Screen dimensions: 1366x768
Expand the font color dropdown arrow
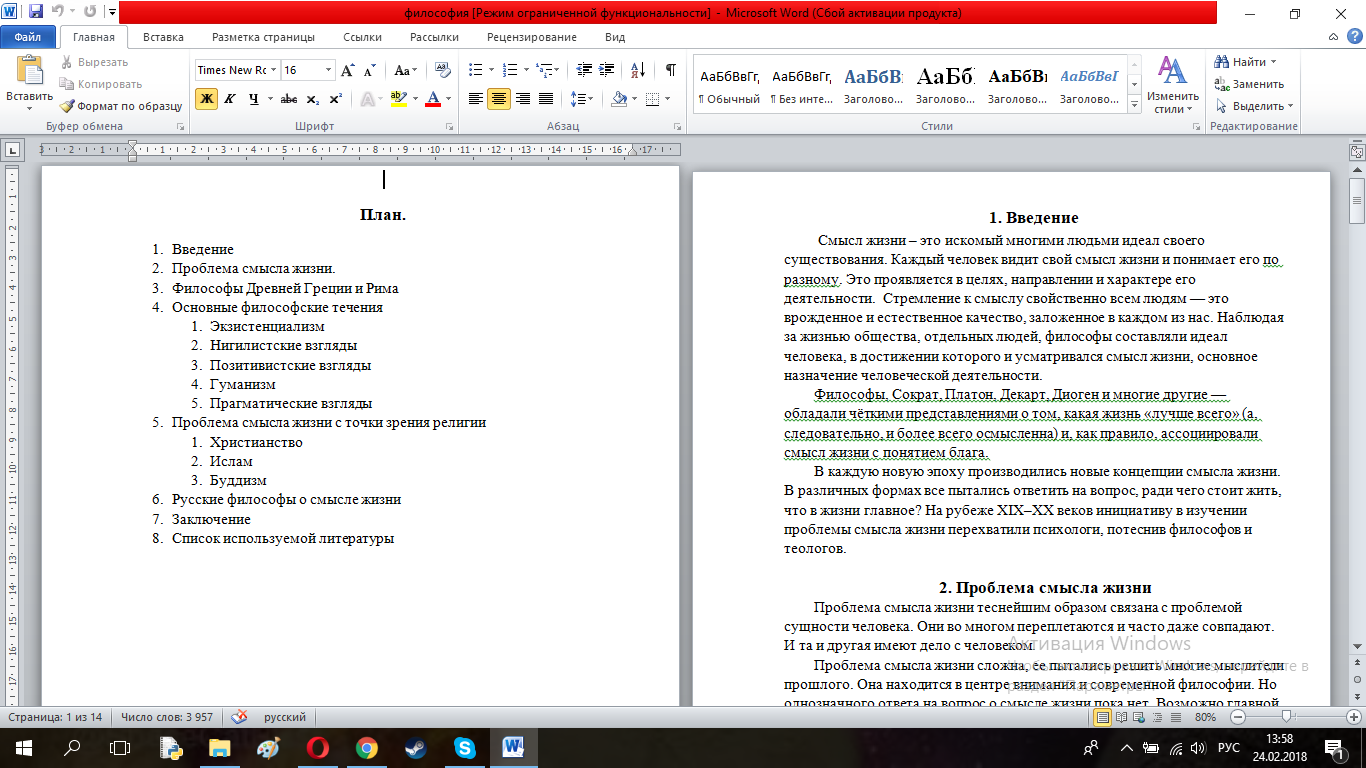[x=449, y=99]
